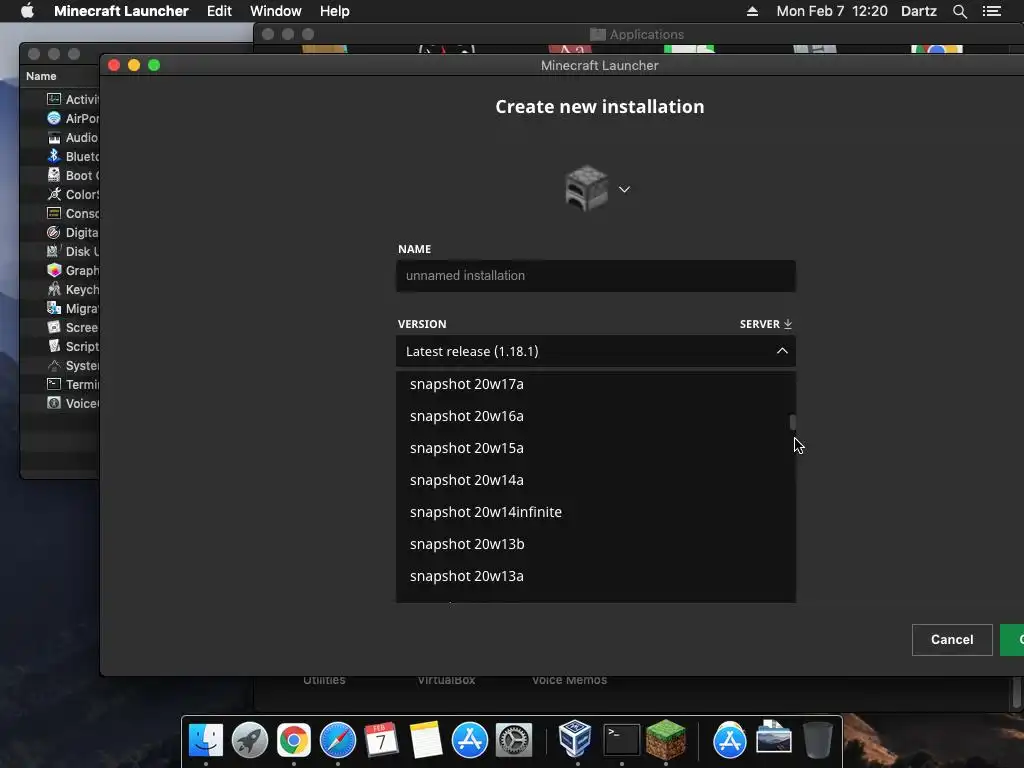Viewport: 1024px width, 768px height.
Task: Click VirtualBox label in Applications window
Action: tap(446, 680)
